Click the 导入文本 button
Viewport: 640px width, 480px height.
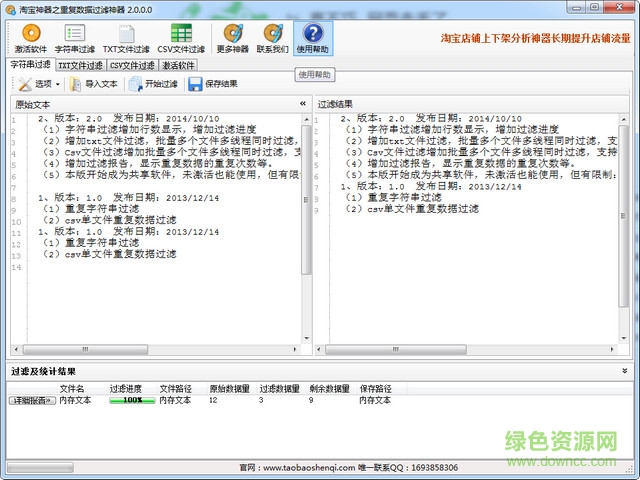93,84
